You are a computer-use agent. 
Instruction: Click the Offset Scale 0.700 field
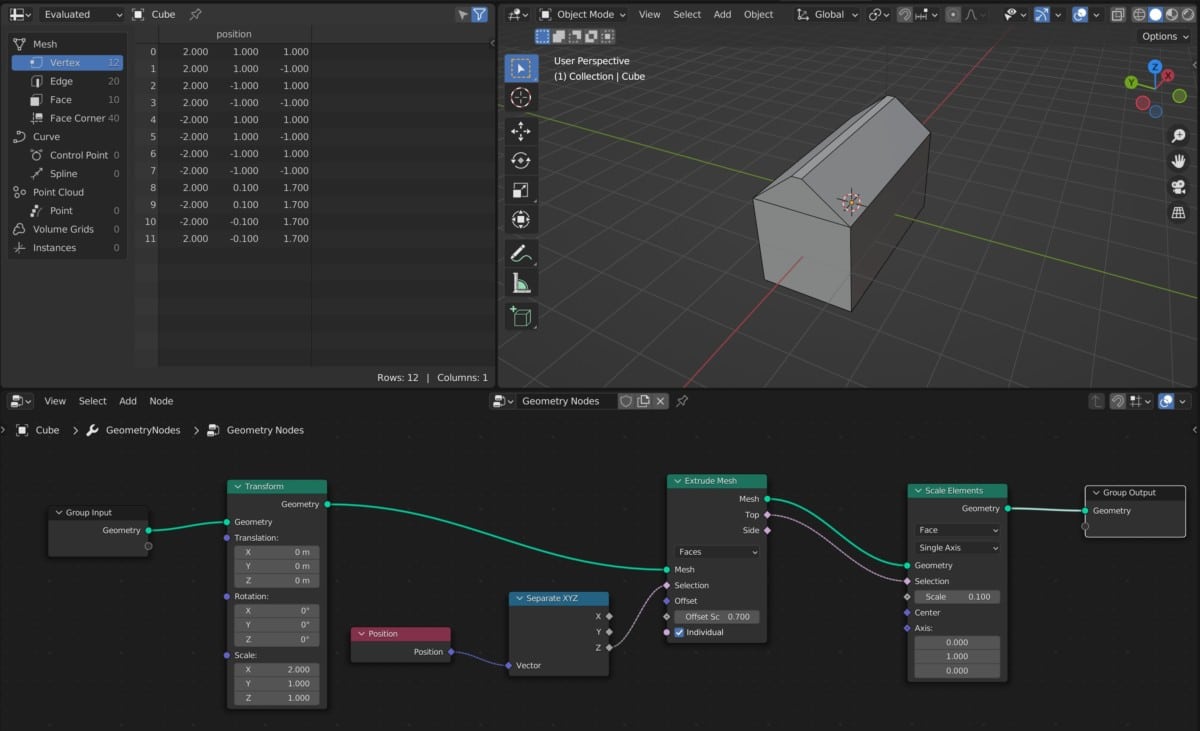[717, 617]
